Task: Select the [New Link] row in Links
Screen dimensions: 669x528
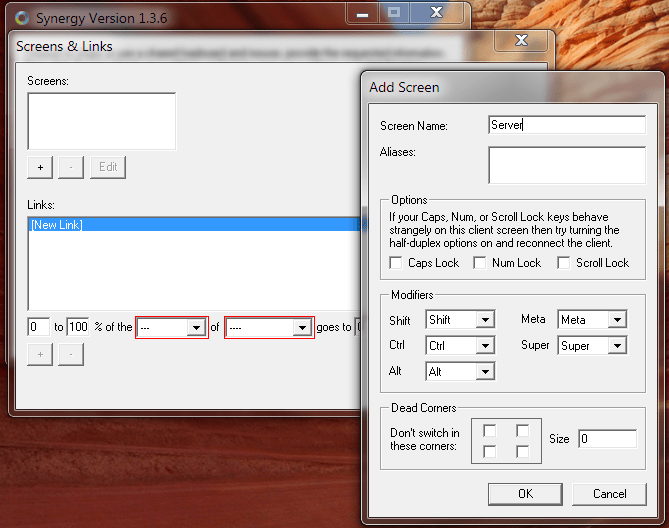Action: click(195, 225)
